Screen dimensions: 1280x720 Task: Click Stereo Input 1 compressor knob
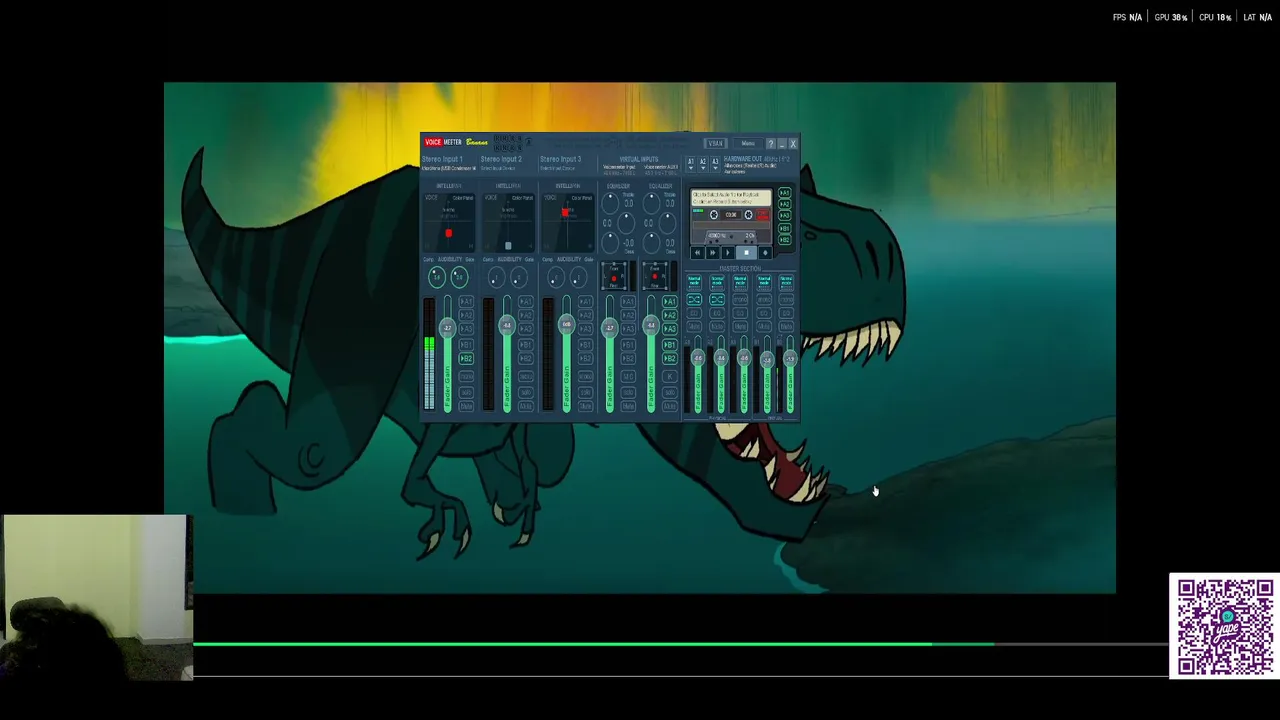click(x=436, y=277)
